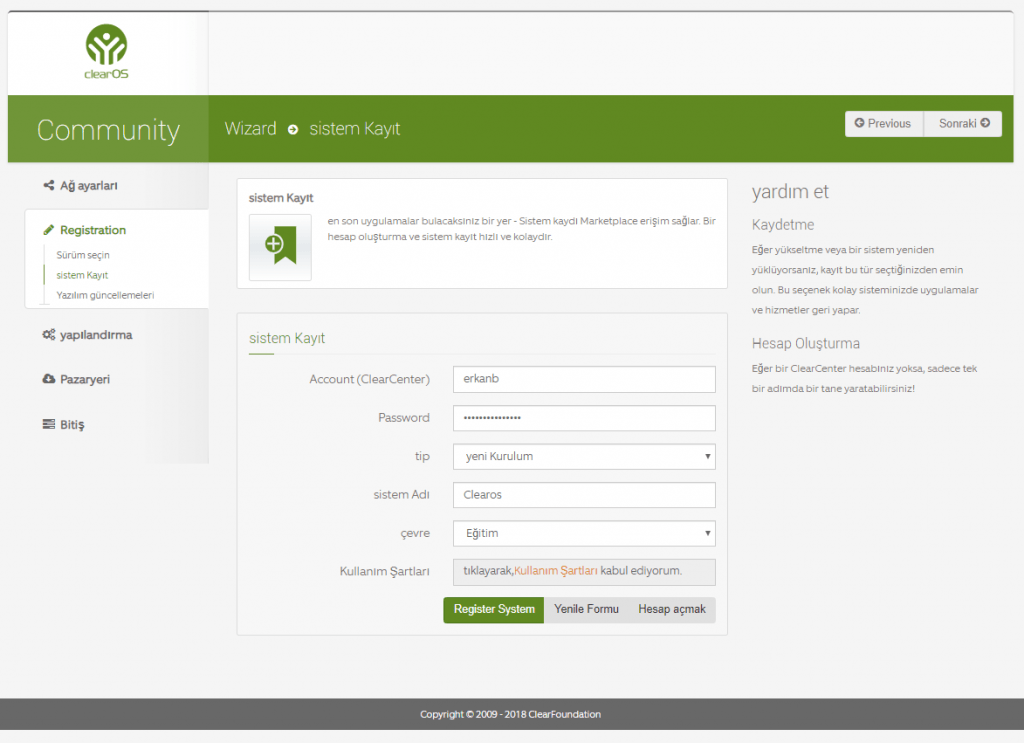
Task: Click the share icon beside Ağ ayarları
Action: [x=49, y=185]
